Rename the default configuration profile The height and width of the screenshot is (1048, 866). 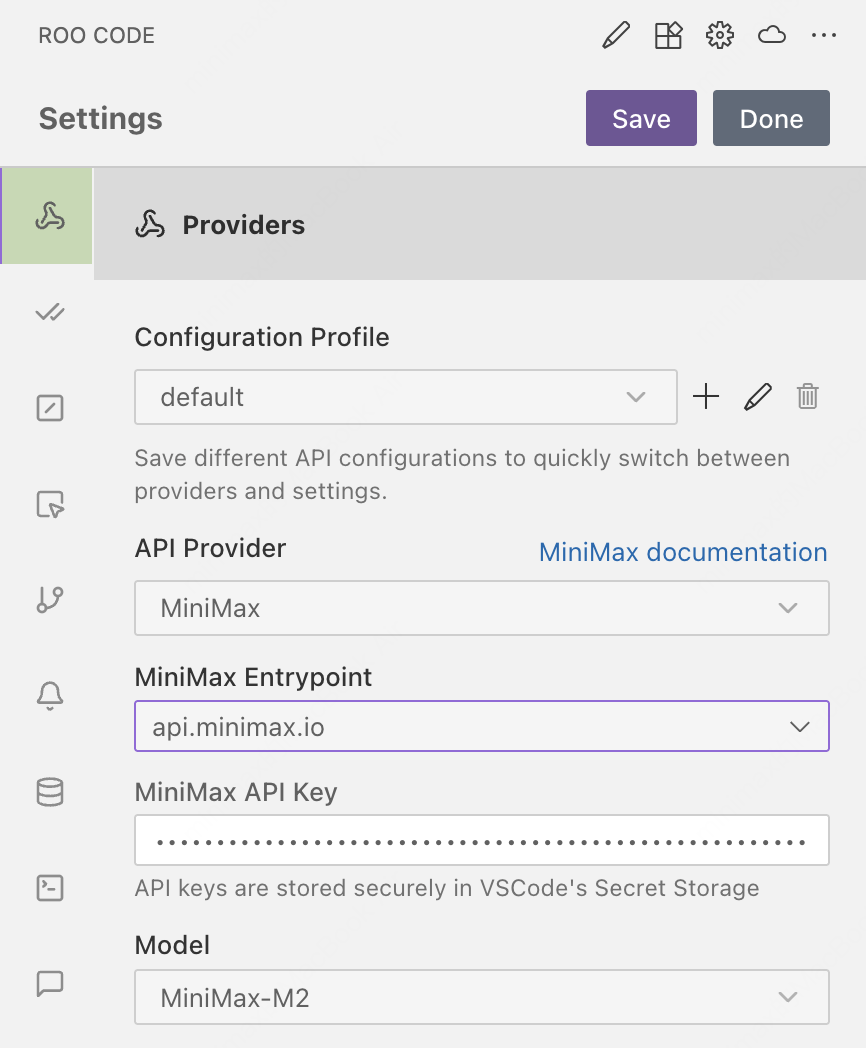tap(758, 397)
